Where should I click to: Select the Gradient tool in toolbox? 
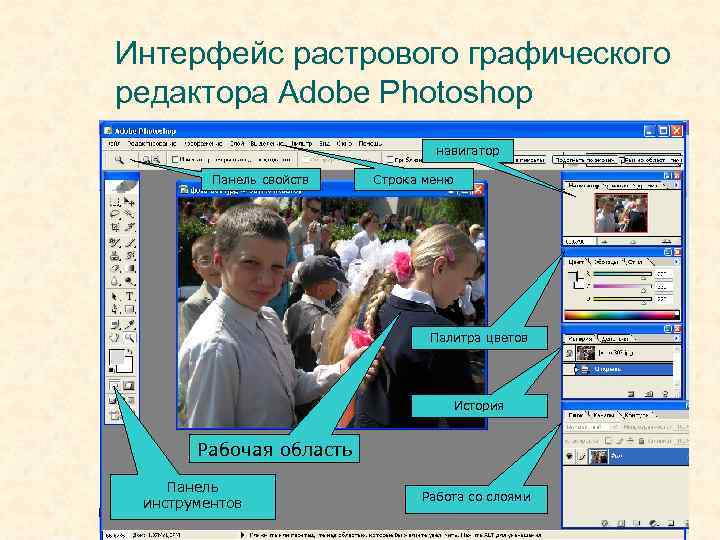click(x=129, y=269)
